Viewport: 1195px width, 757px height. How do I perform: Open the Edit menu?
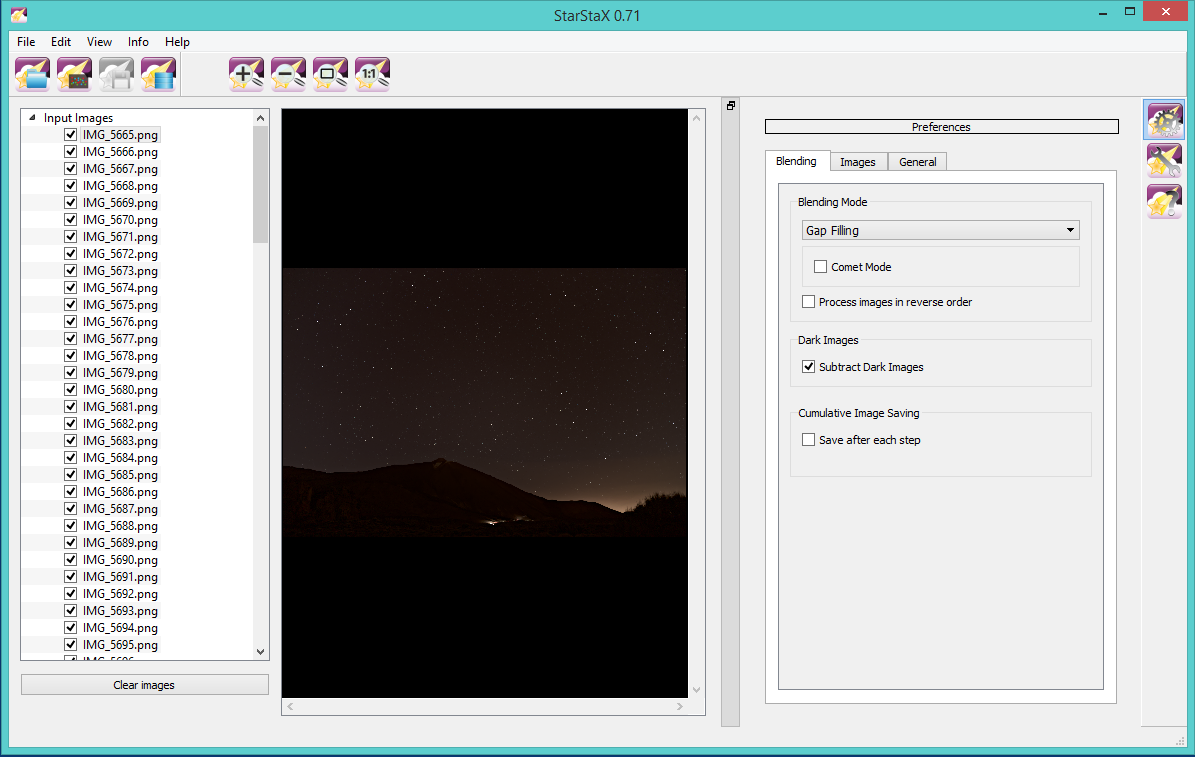click(x=61, y=42)
